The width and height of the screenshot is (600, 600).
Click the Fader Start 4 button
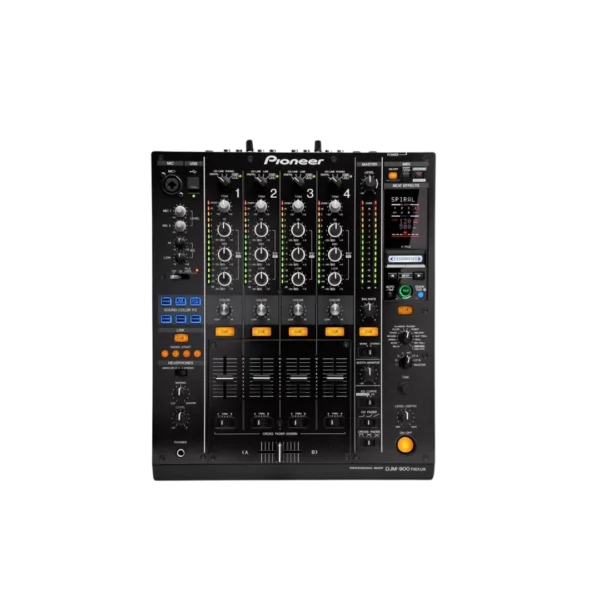(x=197, y=354)
